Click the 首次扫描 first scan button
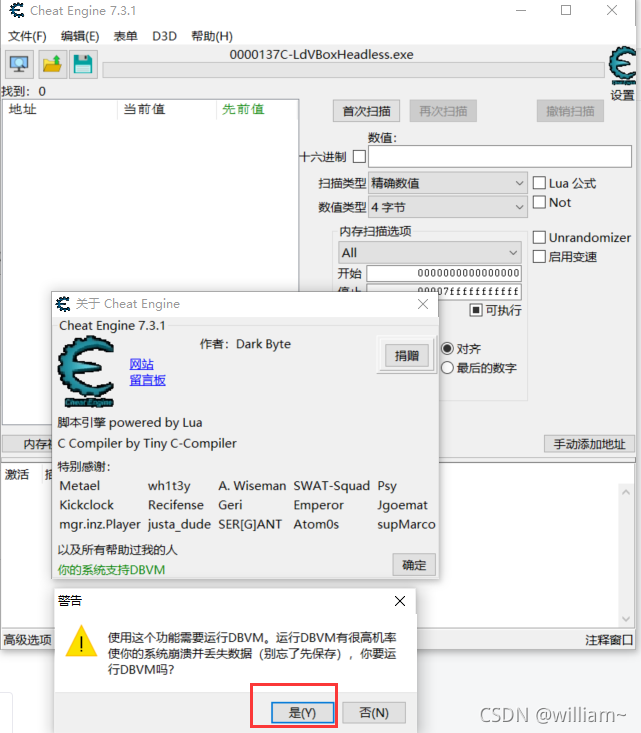 (367, 111)
